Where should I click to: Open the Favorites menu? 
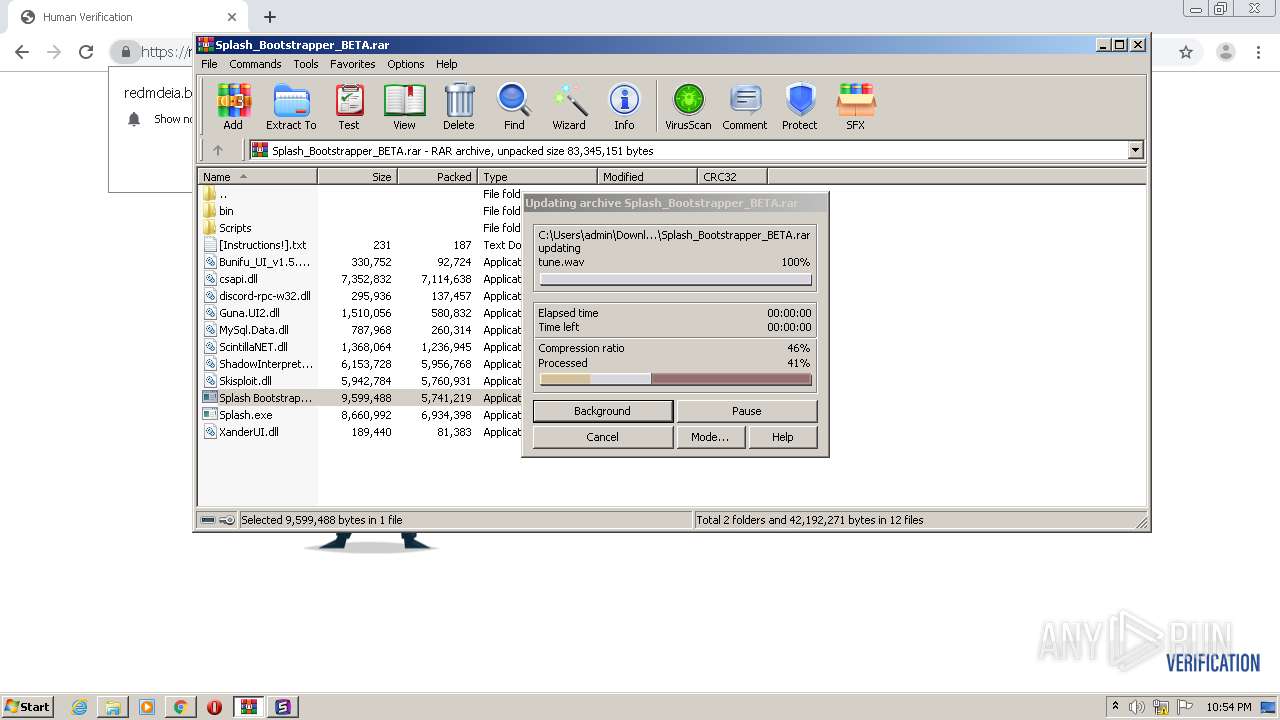pos(353,64)
